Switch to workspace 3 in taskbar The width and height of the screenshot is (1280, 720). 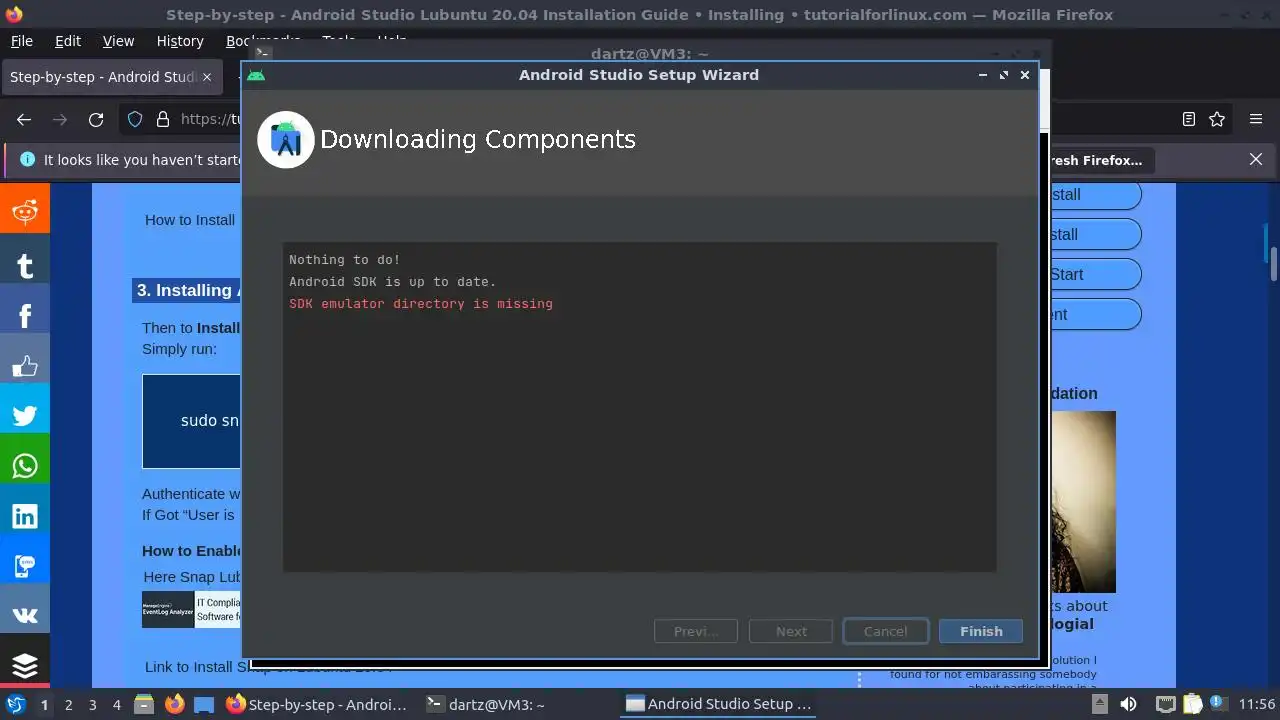click(92, 705)
